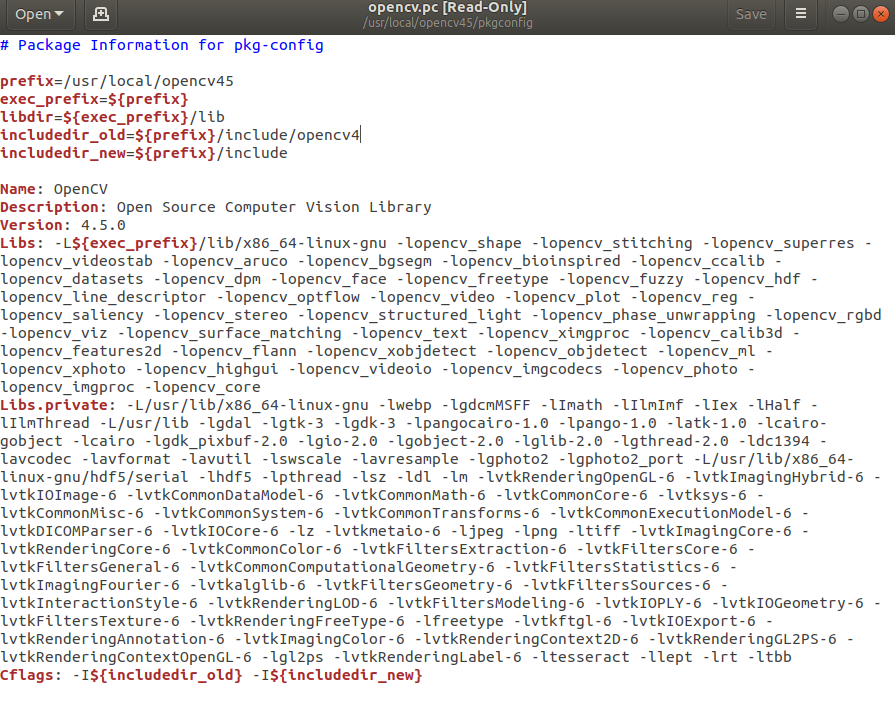Click the -ldc1394 entry
The image size is (895, 709).
tap(773, 441)
